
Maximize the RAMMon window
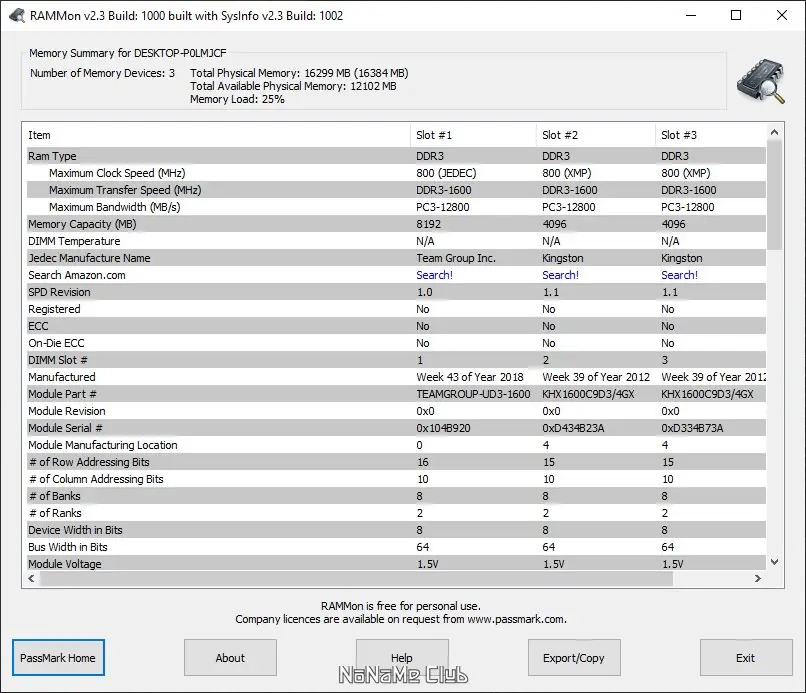point(736,15)
